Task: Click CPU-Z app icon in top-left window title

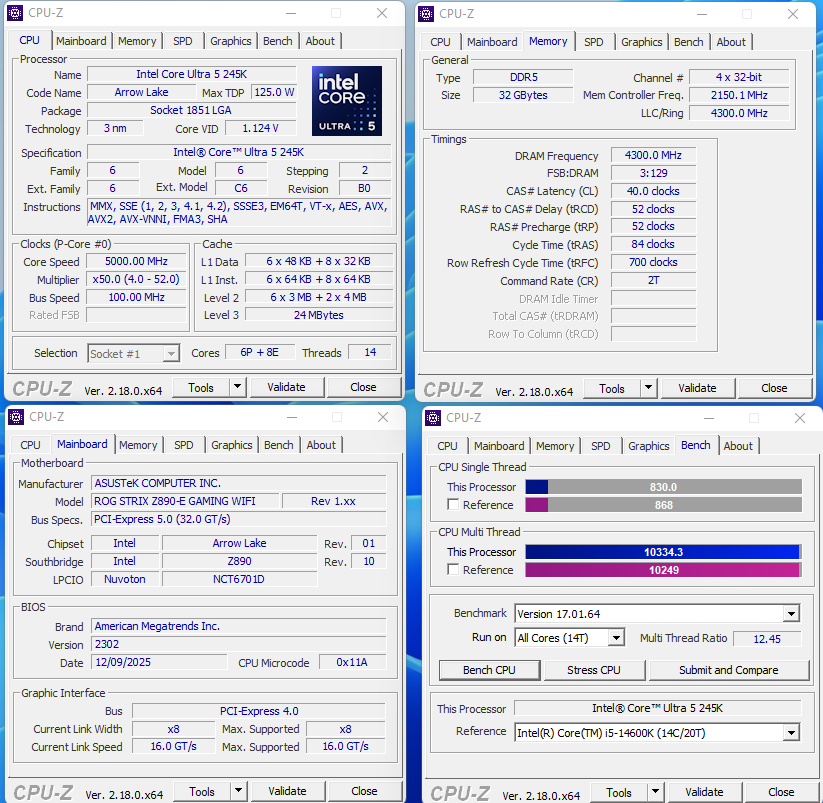Action: [x=15, y=13]
